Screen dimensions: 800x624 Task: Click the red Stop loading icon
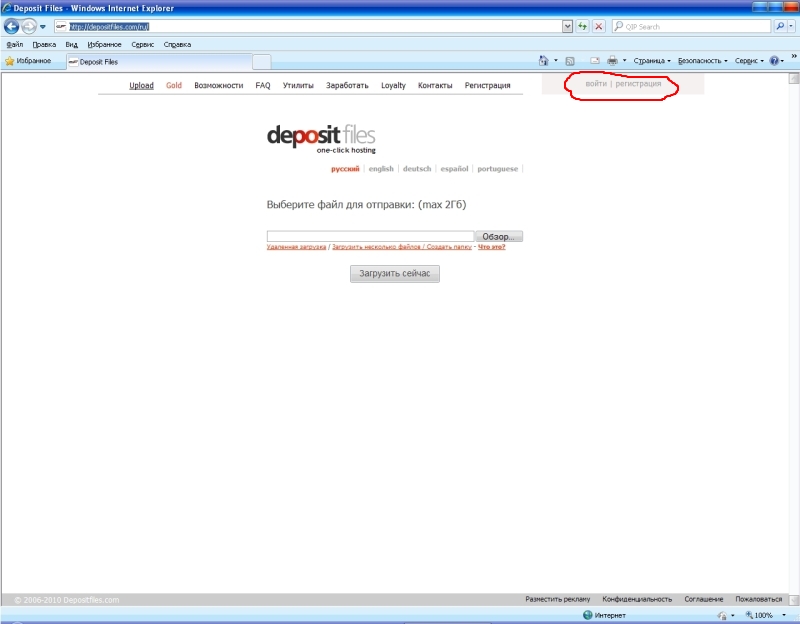tap(599, 27)
